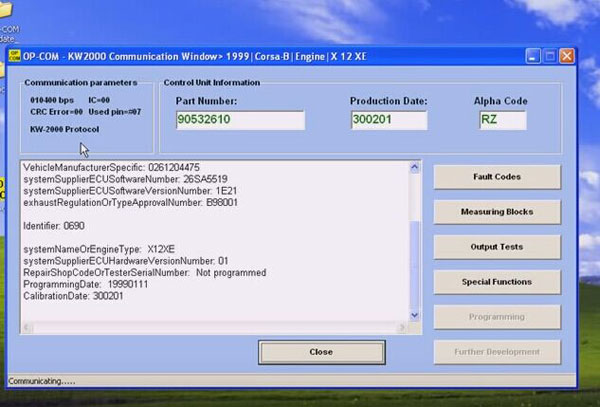
Task: Click the vertical scrollbar thumb in info list
Action: point(414,264)
